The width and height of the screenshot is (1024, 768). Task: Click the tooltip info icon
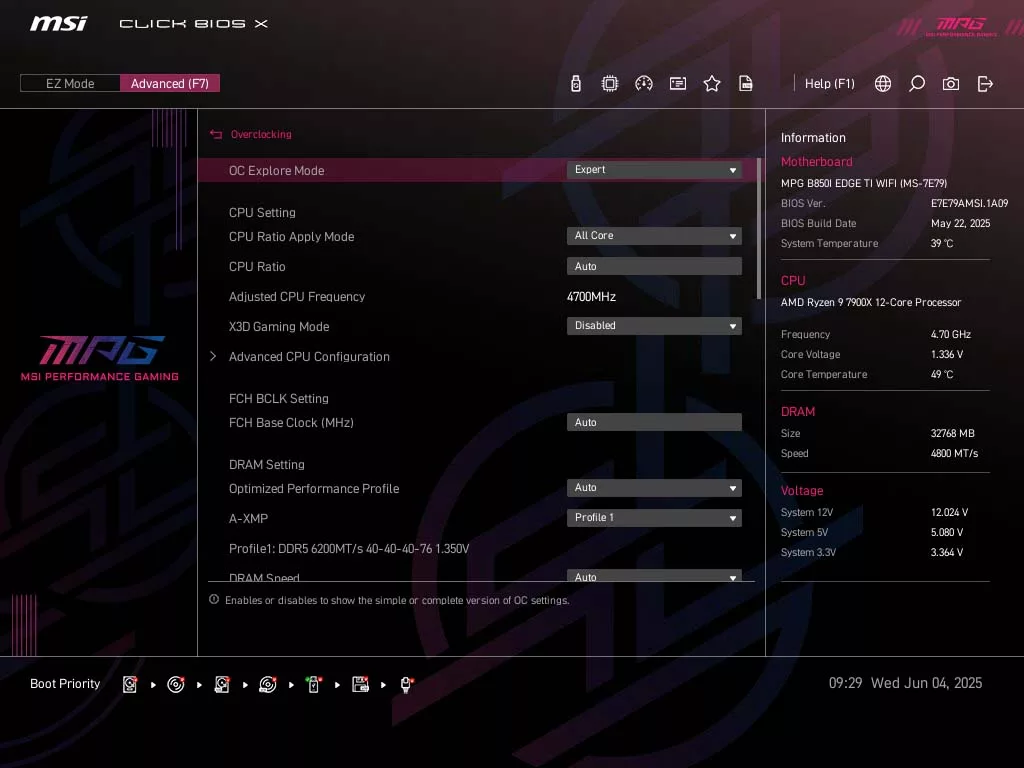click(x=214, y=600)
